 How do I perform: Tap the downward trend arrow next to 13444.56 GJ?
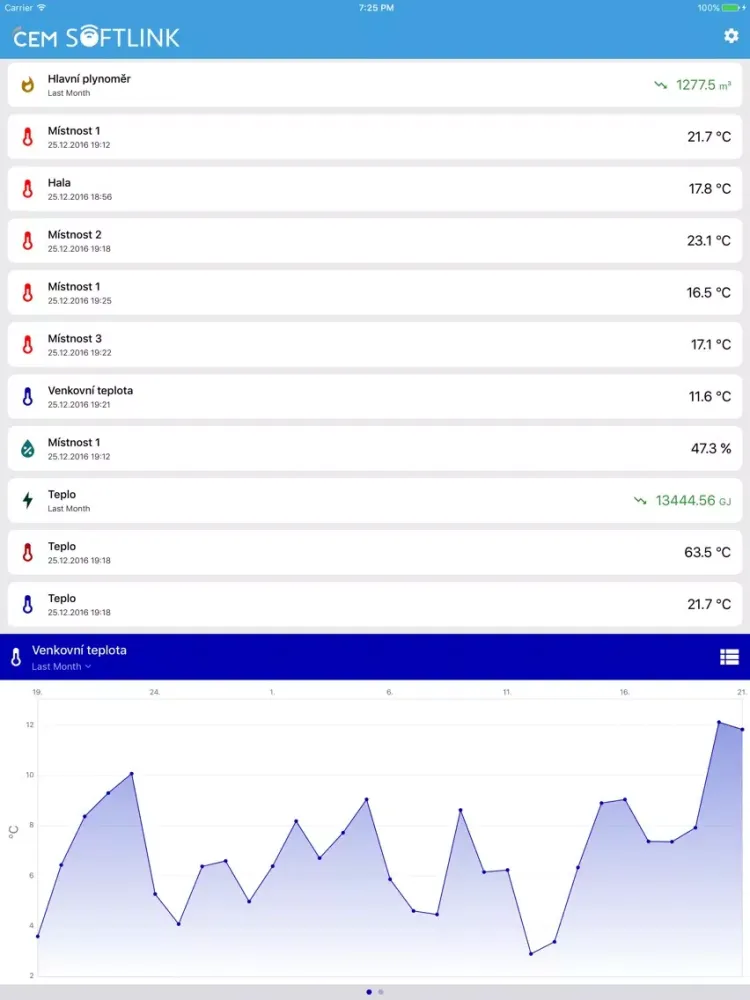point(640,501)
